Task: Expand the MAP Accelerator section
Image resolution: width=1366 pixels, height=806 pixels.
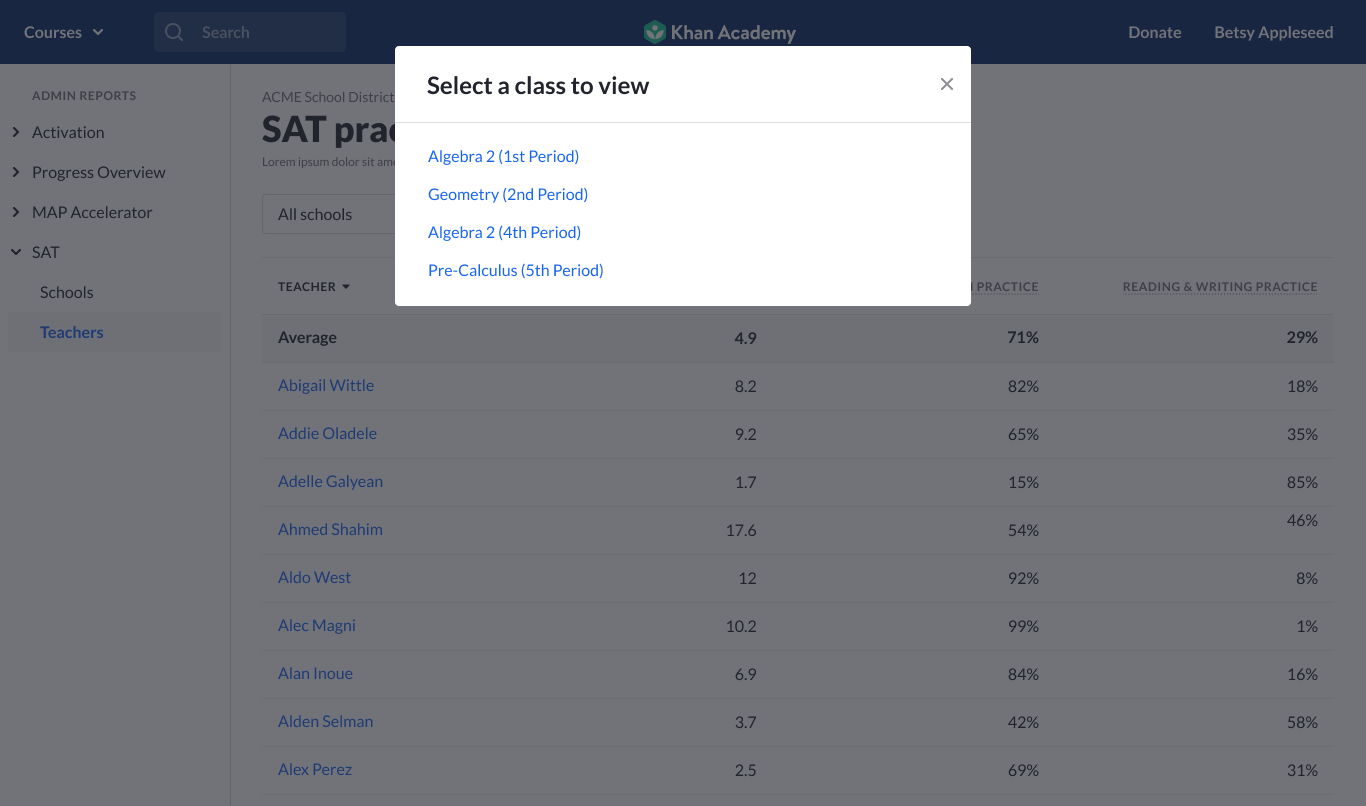Action: click(x=16, y=212)
